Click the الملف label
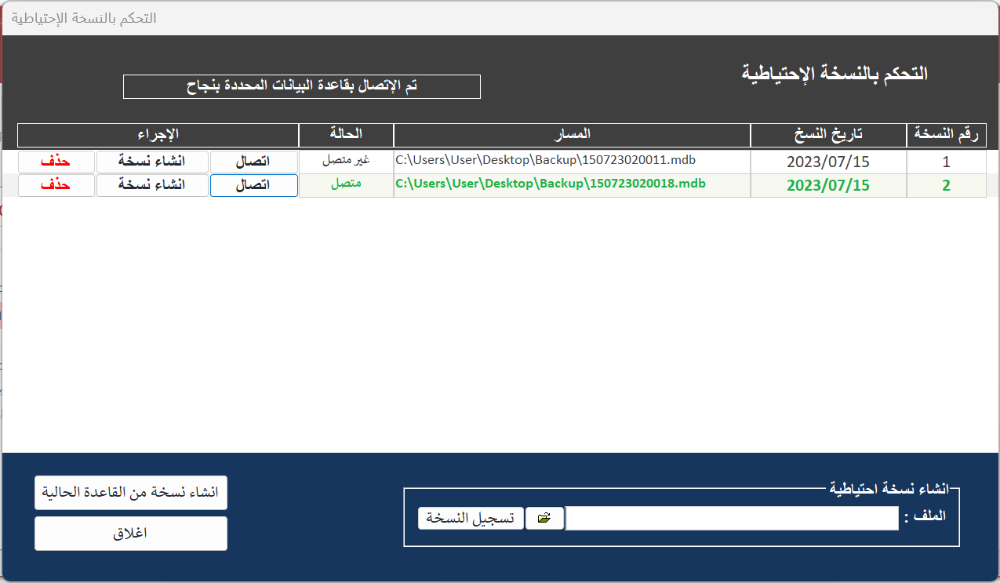The width and height of the screenshot is (1000, 583). [x=925, y=516]
